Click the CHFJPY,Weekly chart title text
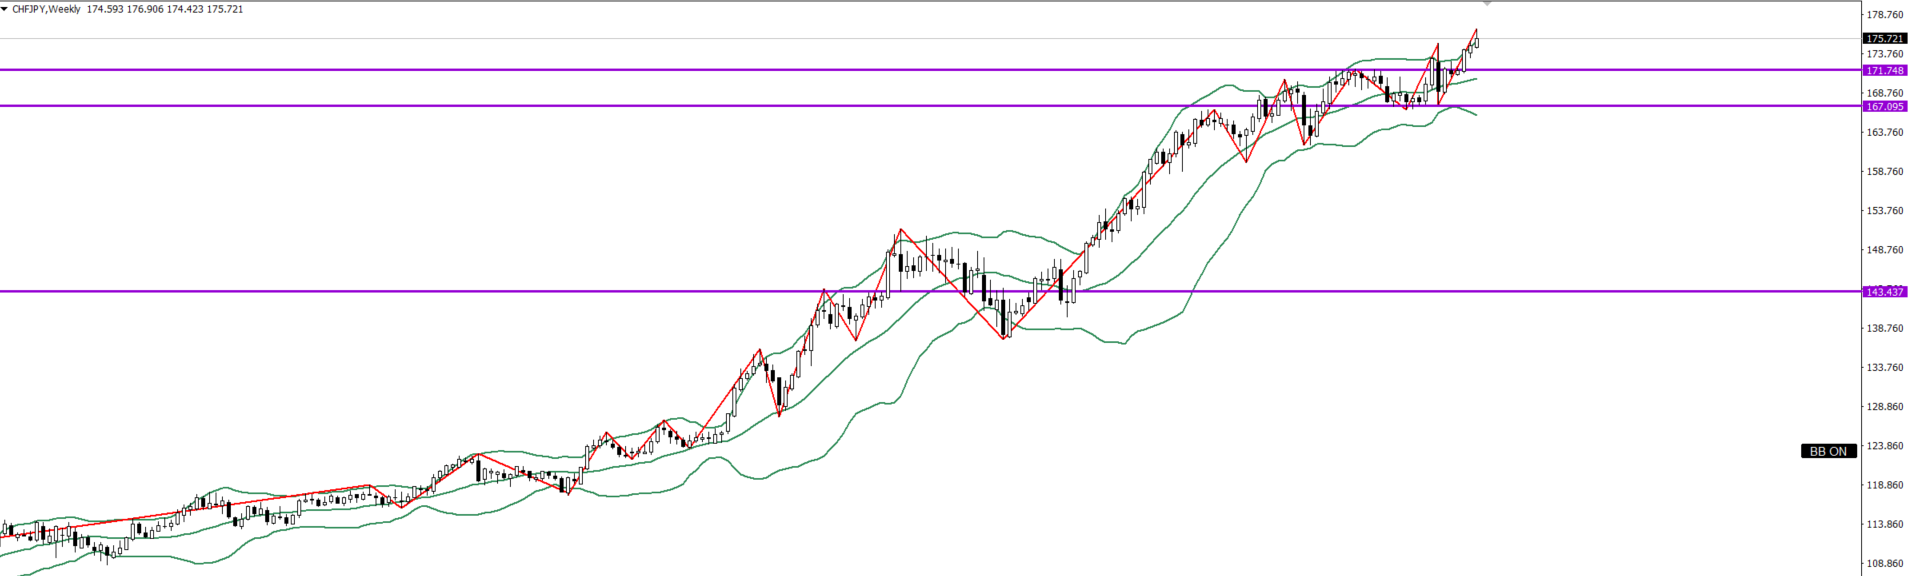Viewport: 1912px width, 576px height. pos(46,9)
